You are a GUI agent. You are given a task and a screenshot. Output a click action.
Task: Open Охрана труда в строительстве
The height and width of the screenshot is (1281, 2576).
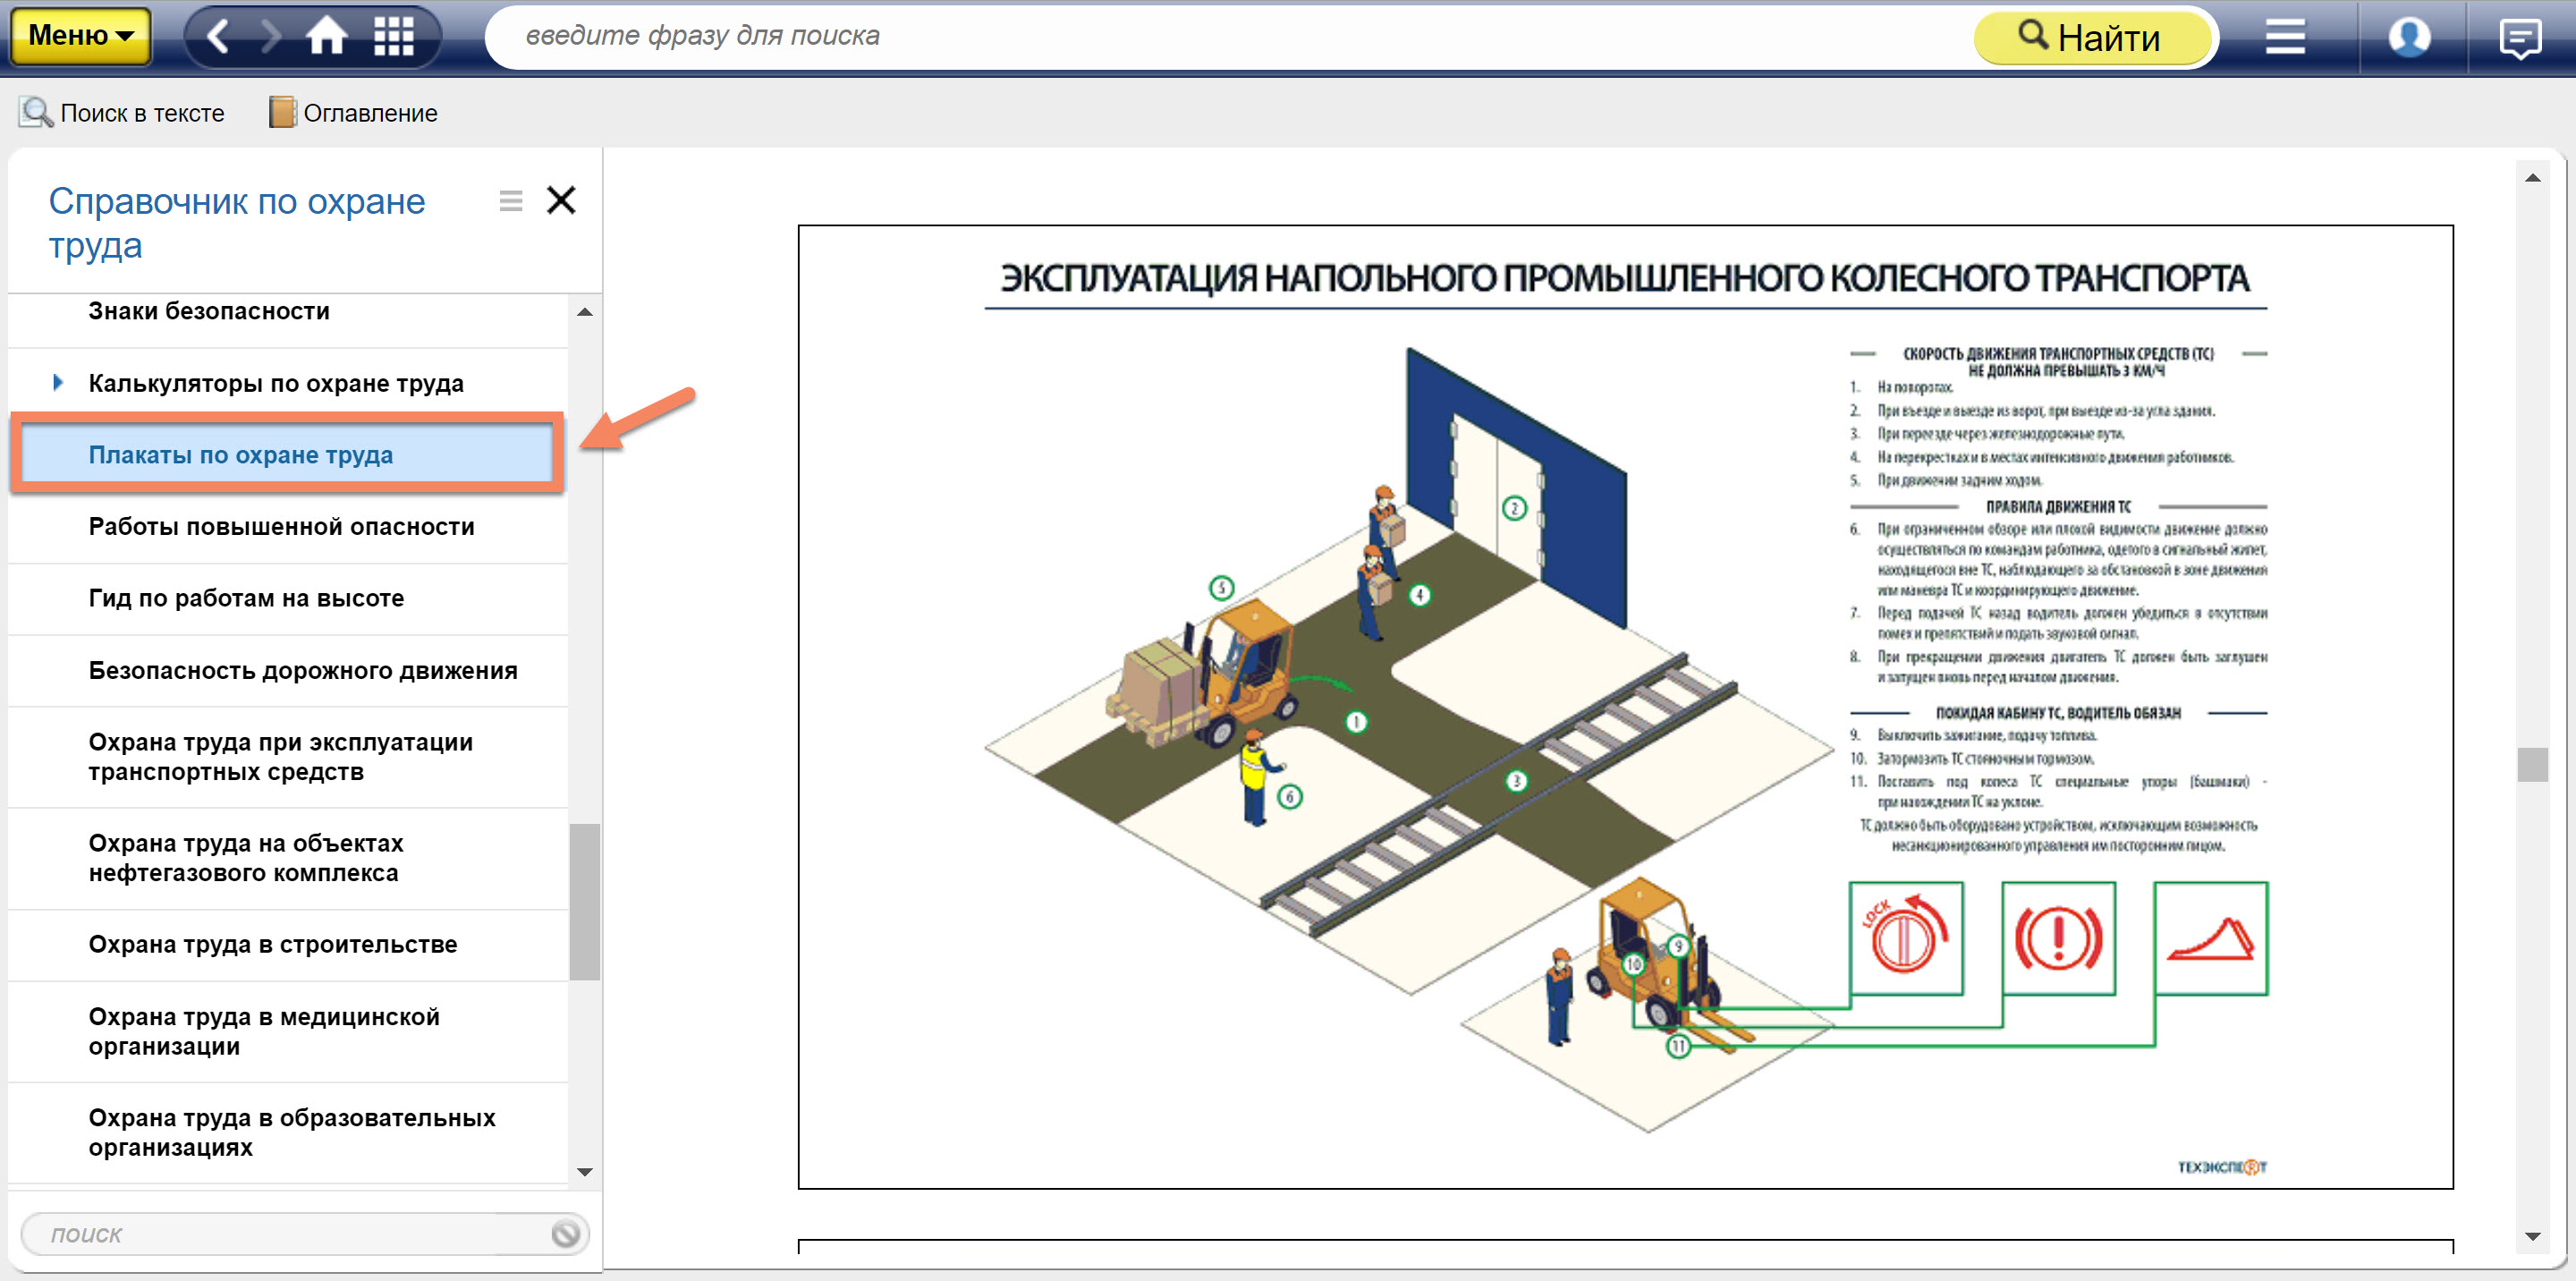[x=288, y=944]
